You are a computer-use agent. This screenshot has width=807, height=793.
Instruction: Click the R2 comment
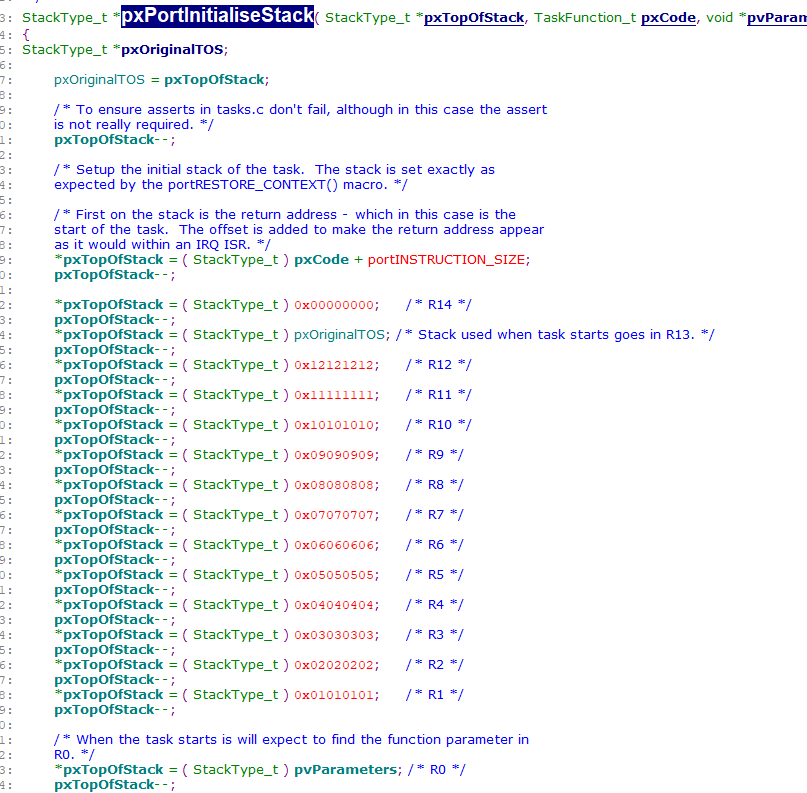click(x=434, y=665)
